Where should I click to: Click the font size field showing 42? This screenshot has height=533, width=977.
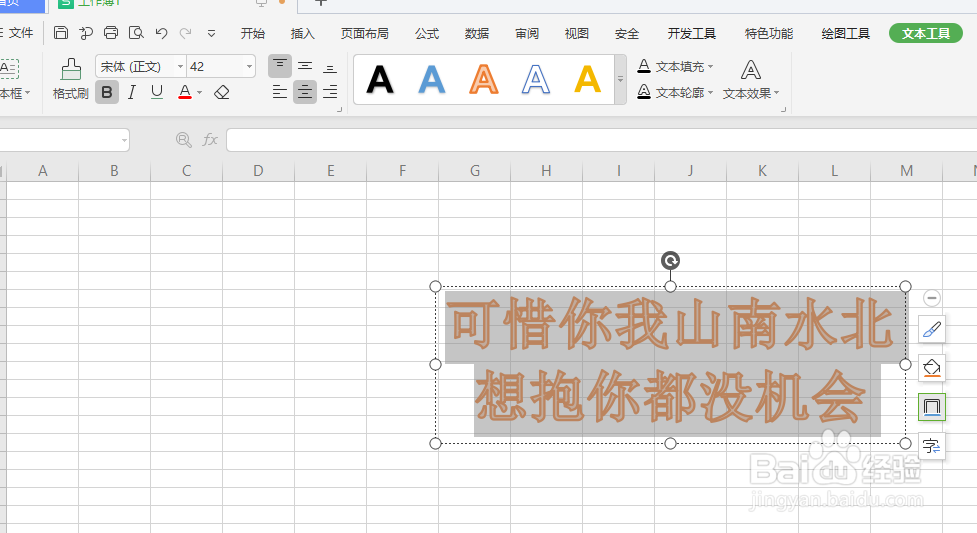pyautogui.click(x=215, y=67)
